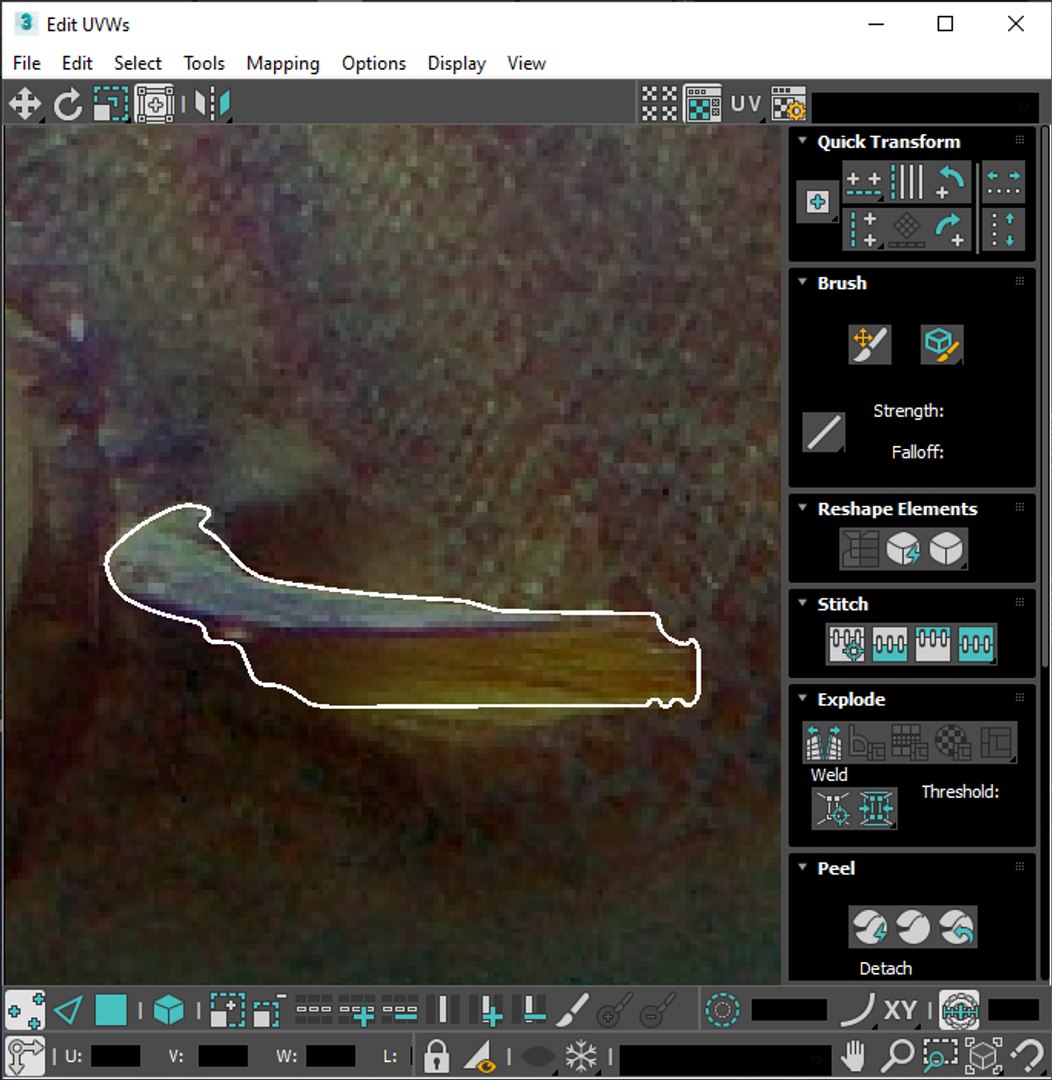The width and height of the screenshot is (1052, 1080).
Task: Open the Edit menu
Action: click(77, 63)
